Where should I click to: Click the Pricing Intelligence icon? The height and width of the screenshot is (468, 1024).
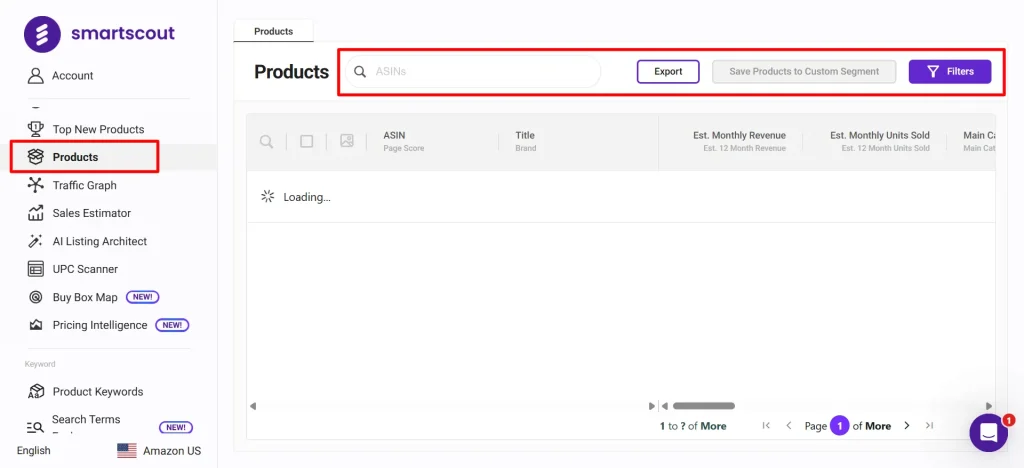pyautogui.click(x=35, y=325)
